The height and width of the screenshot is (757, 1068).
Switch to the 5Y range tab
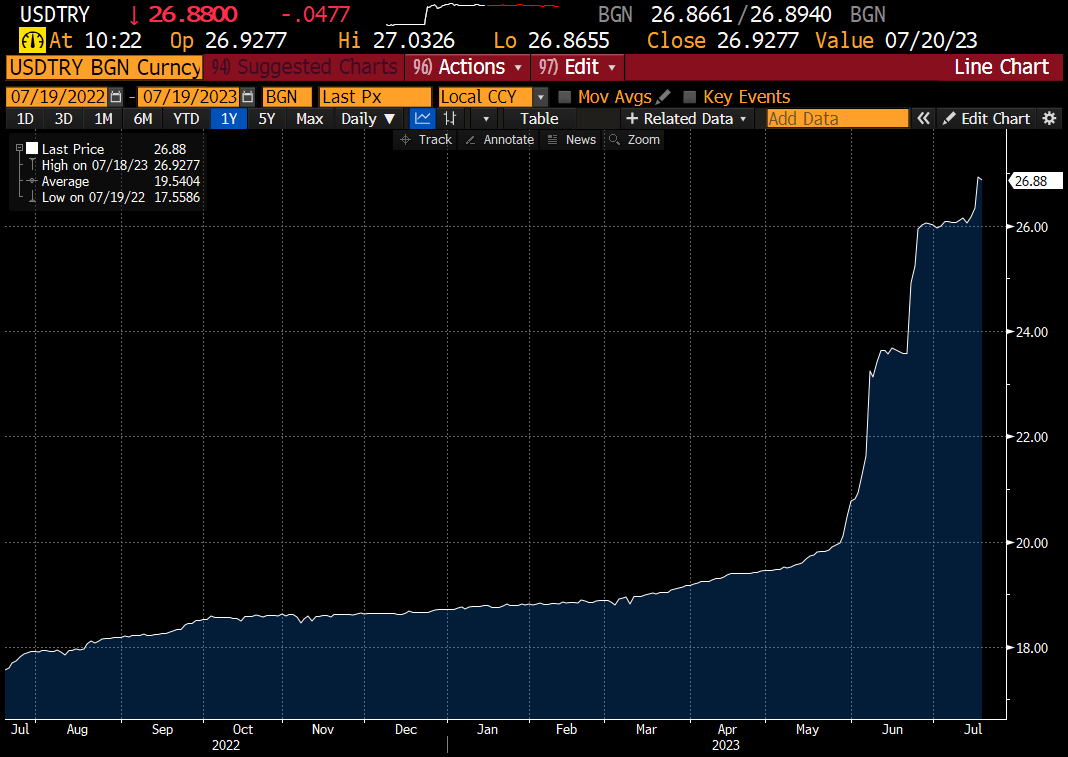(266, 118)
